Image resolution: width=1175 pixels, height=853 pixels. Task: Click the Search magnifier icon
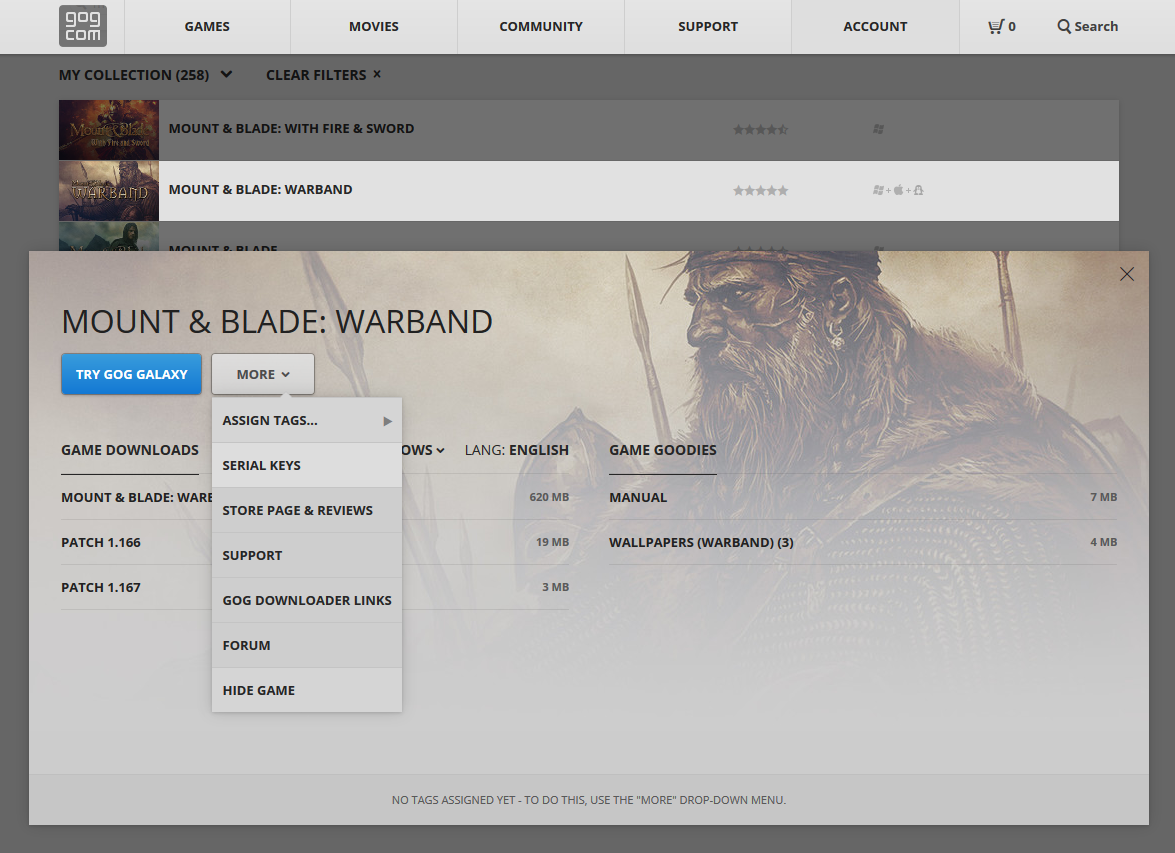pyautogui.click(x=1063, y=27)
